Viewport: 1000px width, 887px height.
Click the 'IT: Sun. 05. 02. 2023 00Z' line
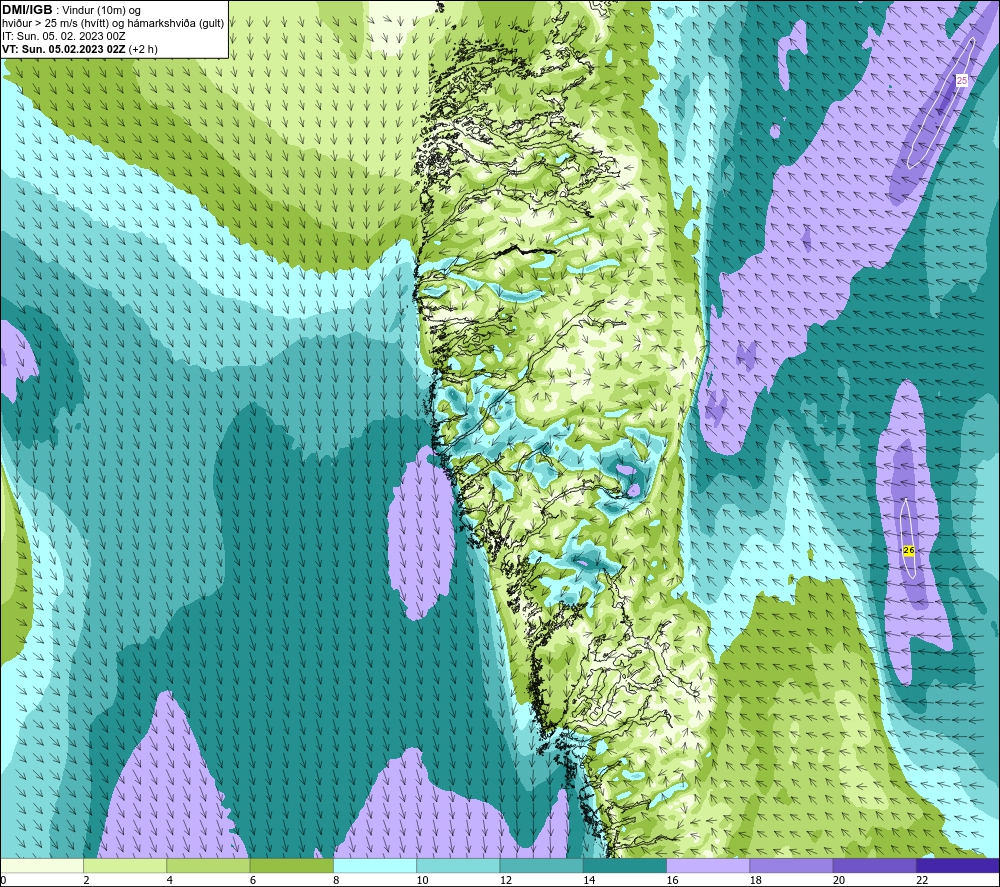[64, 36]
